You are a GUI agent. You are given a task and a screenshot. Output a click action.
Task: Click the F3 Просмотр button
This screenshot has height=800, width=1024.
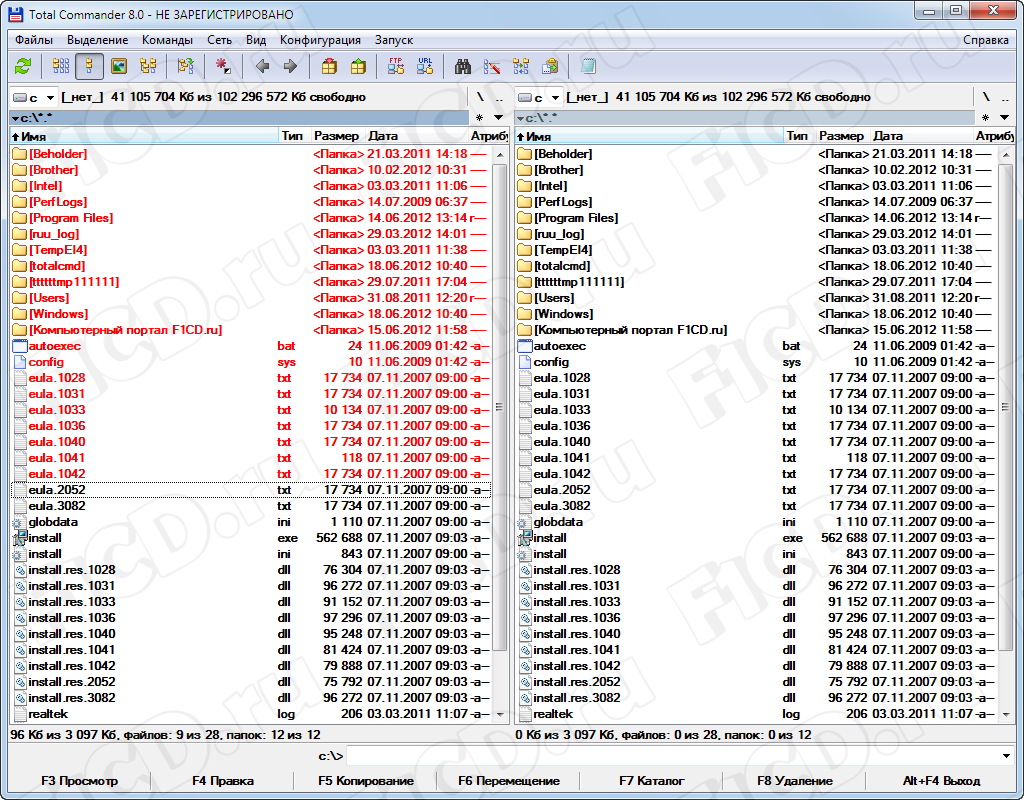(x=80, y=781)
